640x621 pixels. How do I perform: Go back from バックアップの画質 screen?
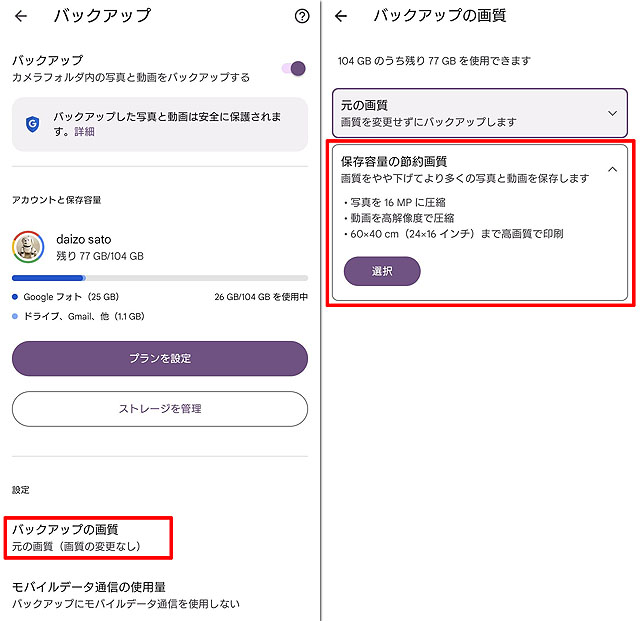(x=341, y=16)
